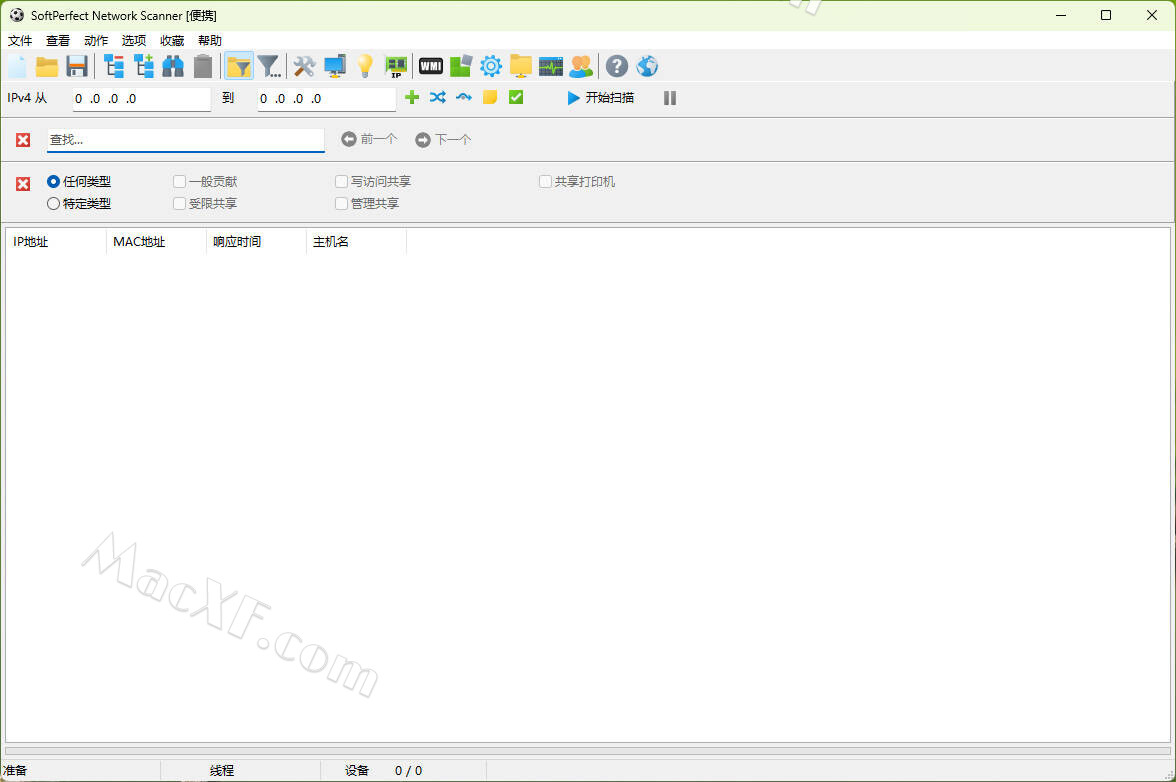Click the 查找 search input field

(x=186, y=140)
